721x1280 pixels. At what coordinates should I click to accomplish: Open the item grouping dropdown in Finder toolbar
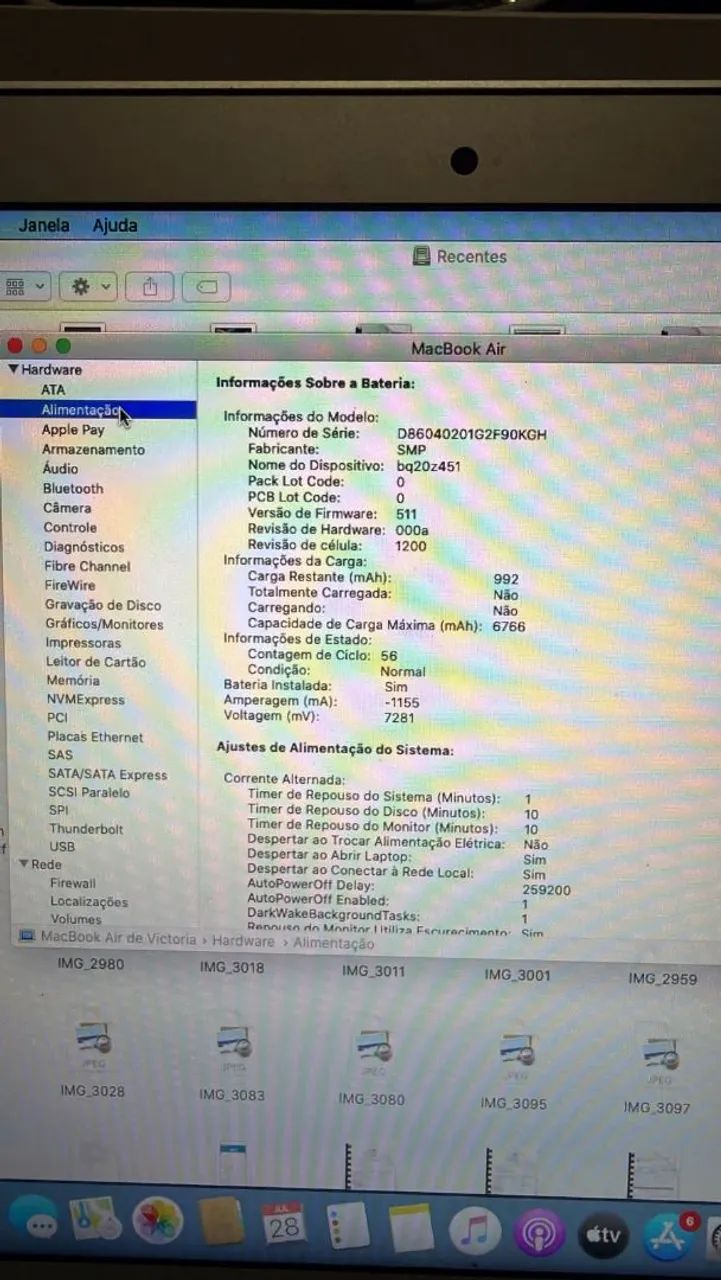click(x=25, y=286)
